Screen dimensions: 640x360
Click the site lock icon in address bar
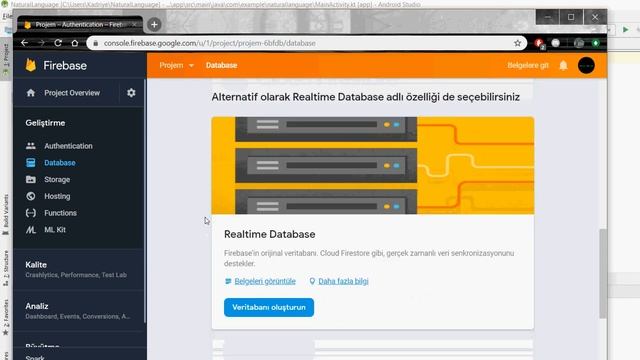point(96,43)
